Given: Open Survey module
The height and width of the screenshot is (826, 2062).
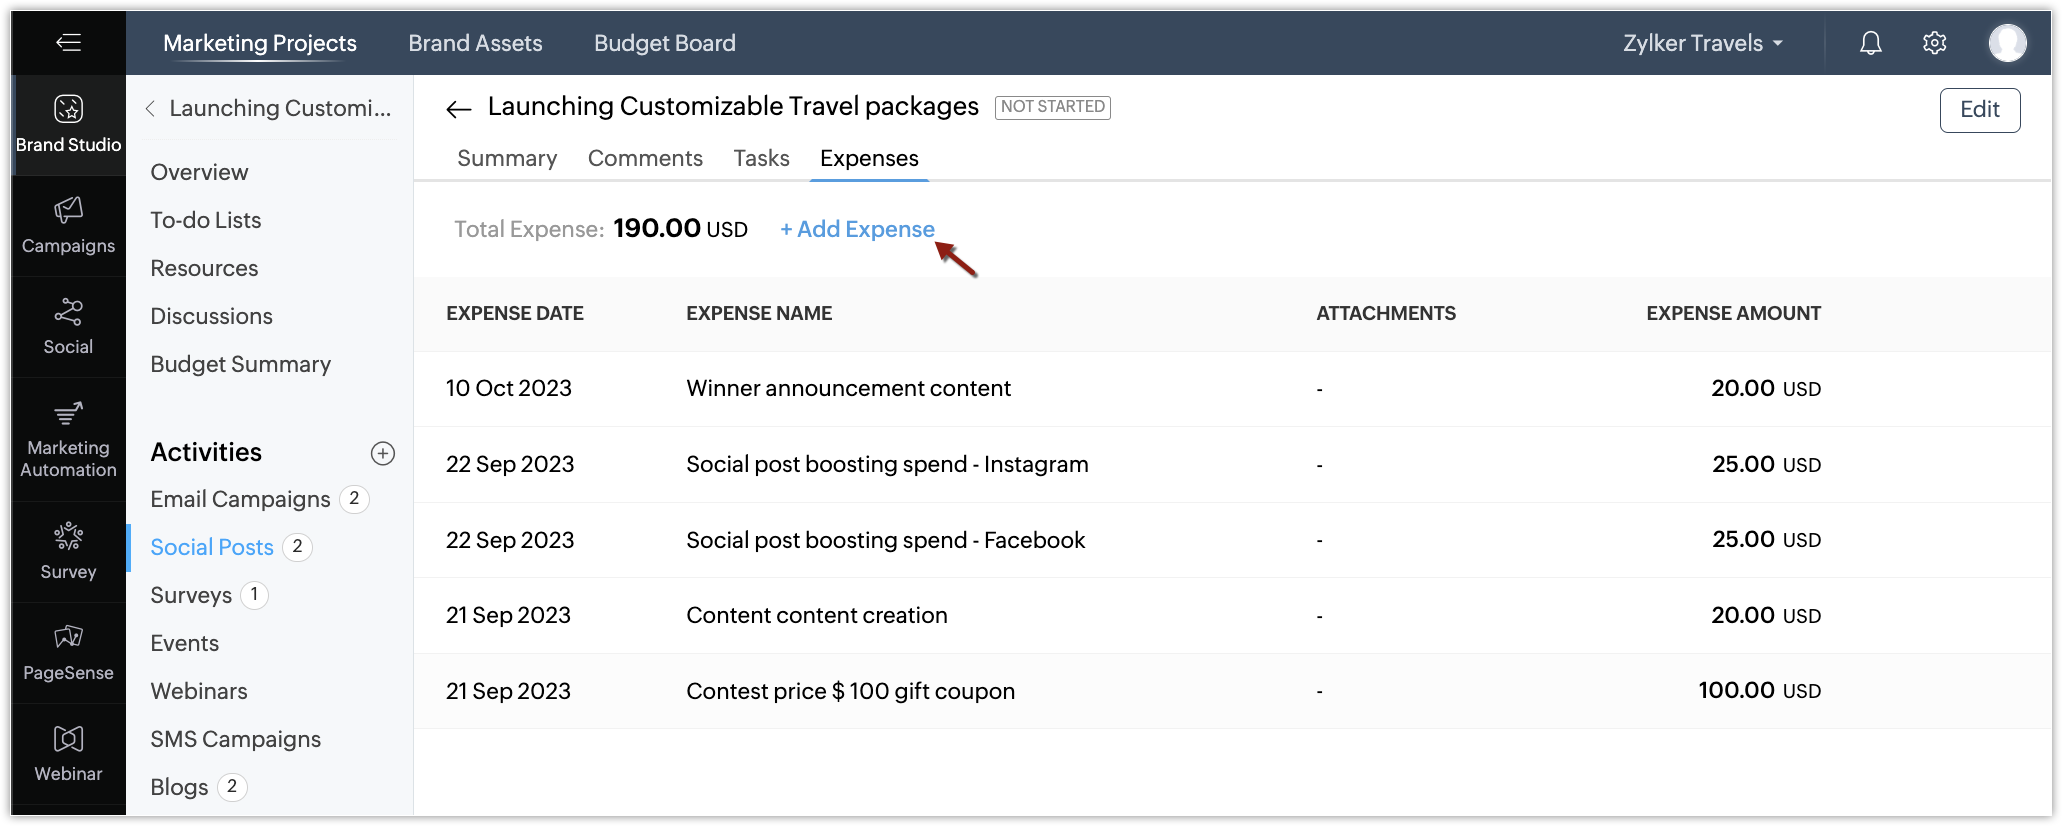Looking at the screenshot, I should pyautogui.click(x=68, y=552).
